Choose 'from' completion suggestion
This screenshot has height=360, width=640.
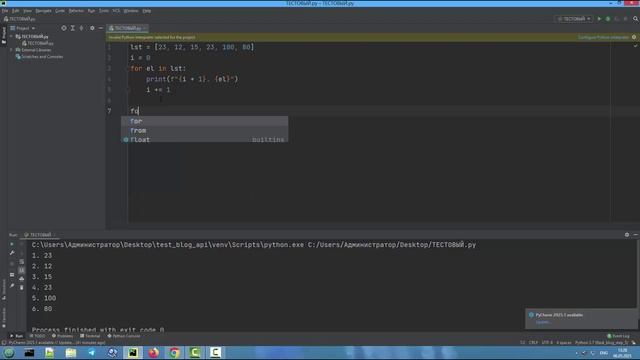pyautogui.click(x=204, y=131)
